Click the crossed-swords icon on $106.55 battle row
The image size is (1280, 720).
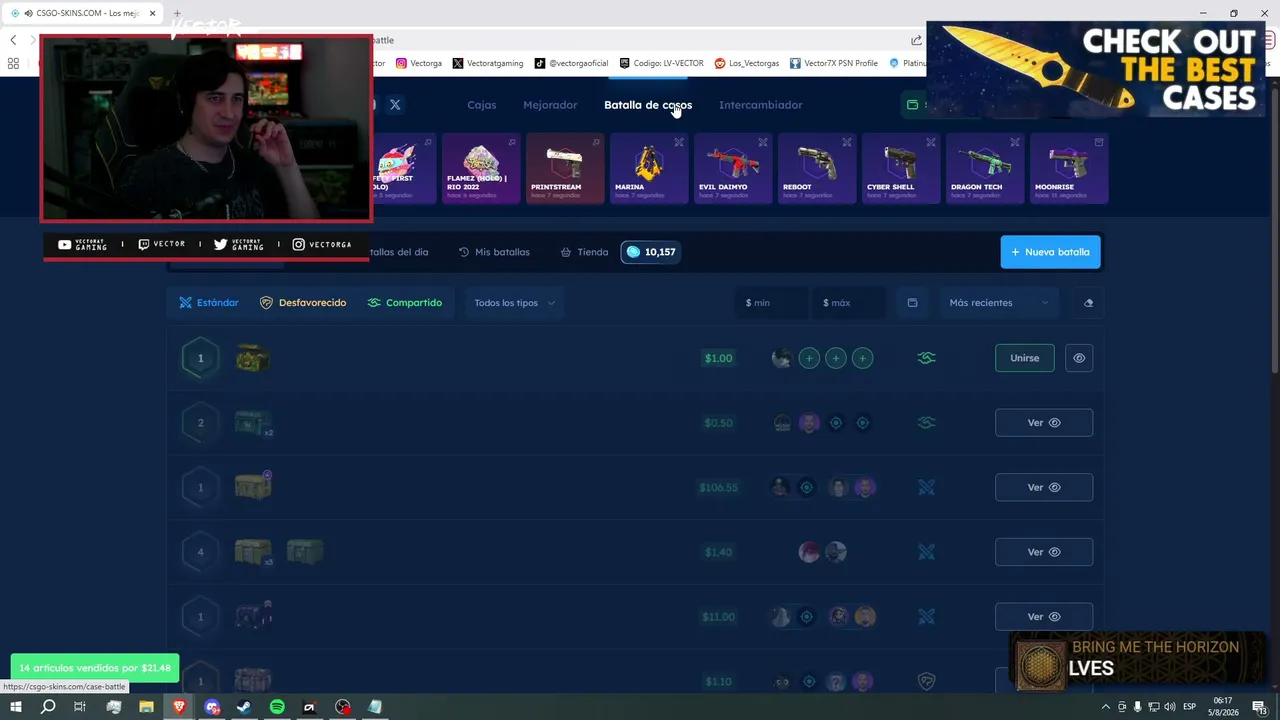pos(926,488)
